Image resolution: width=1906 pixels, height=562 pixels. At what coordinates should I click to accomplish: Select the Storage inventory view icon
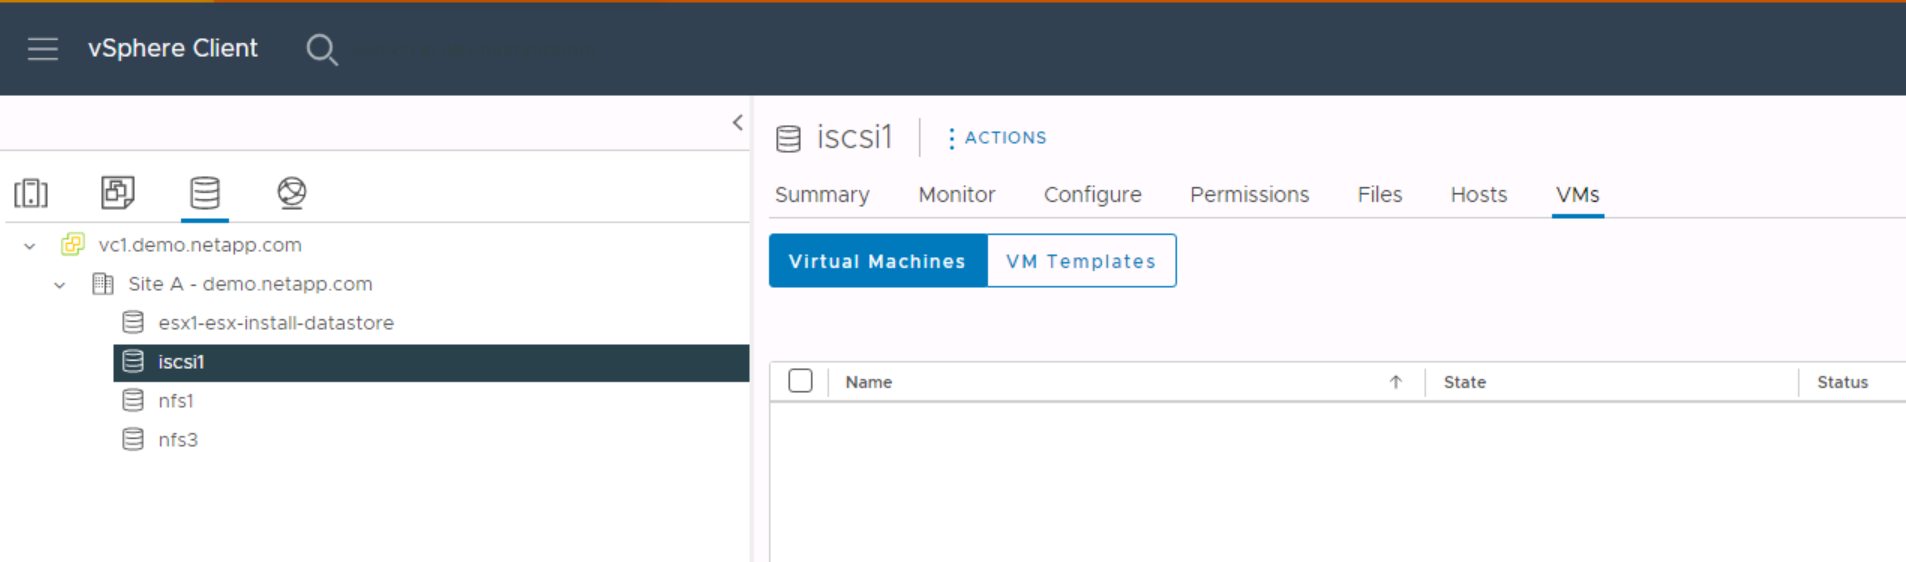pos(205,192)
